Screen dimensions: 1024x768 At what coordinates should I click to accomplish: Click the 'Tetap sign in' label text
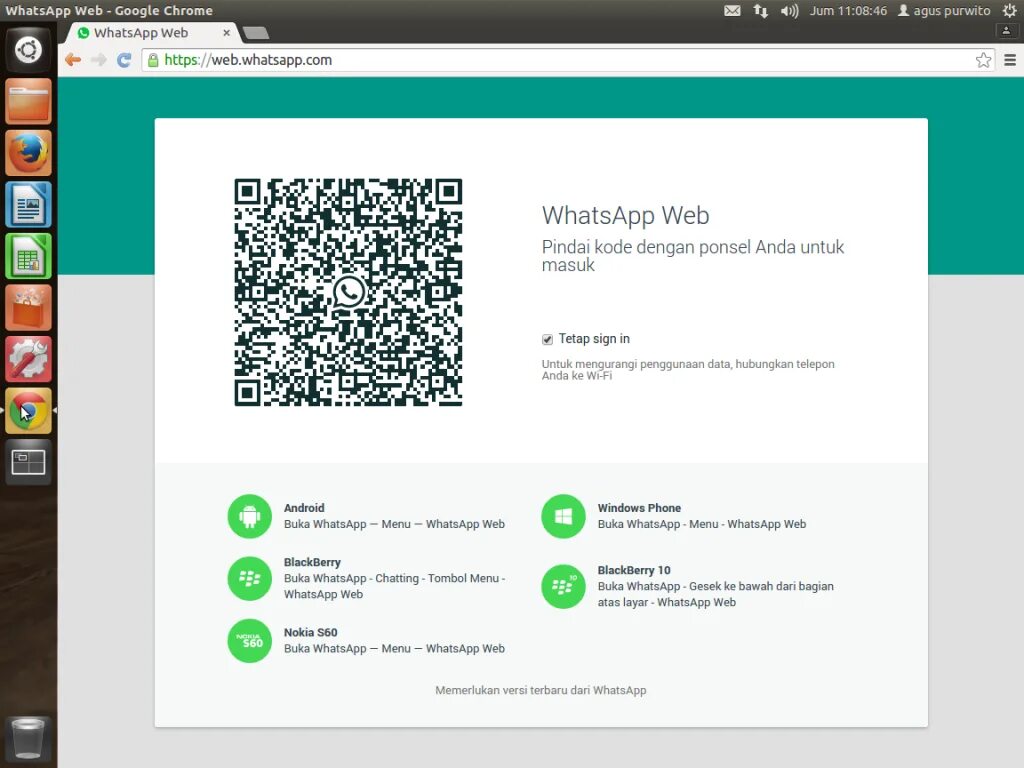(594, 339)
